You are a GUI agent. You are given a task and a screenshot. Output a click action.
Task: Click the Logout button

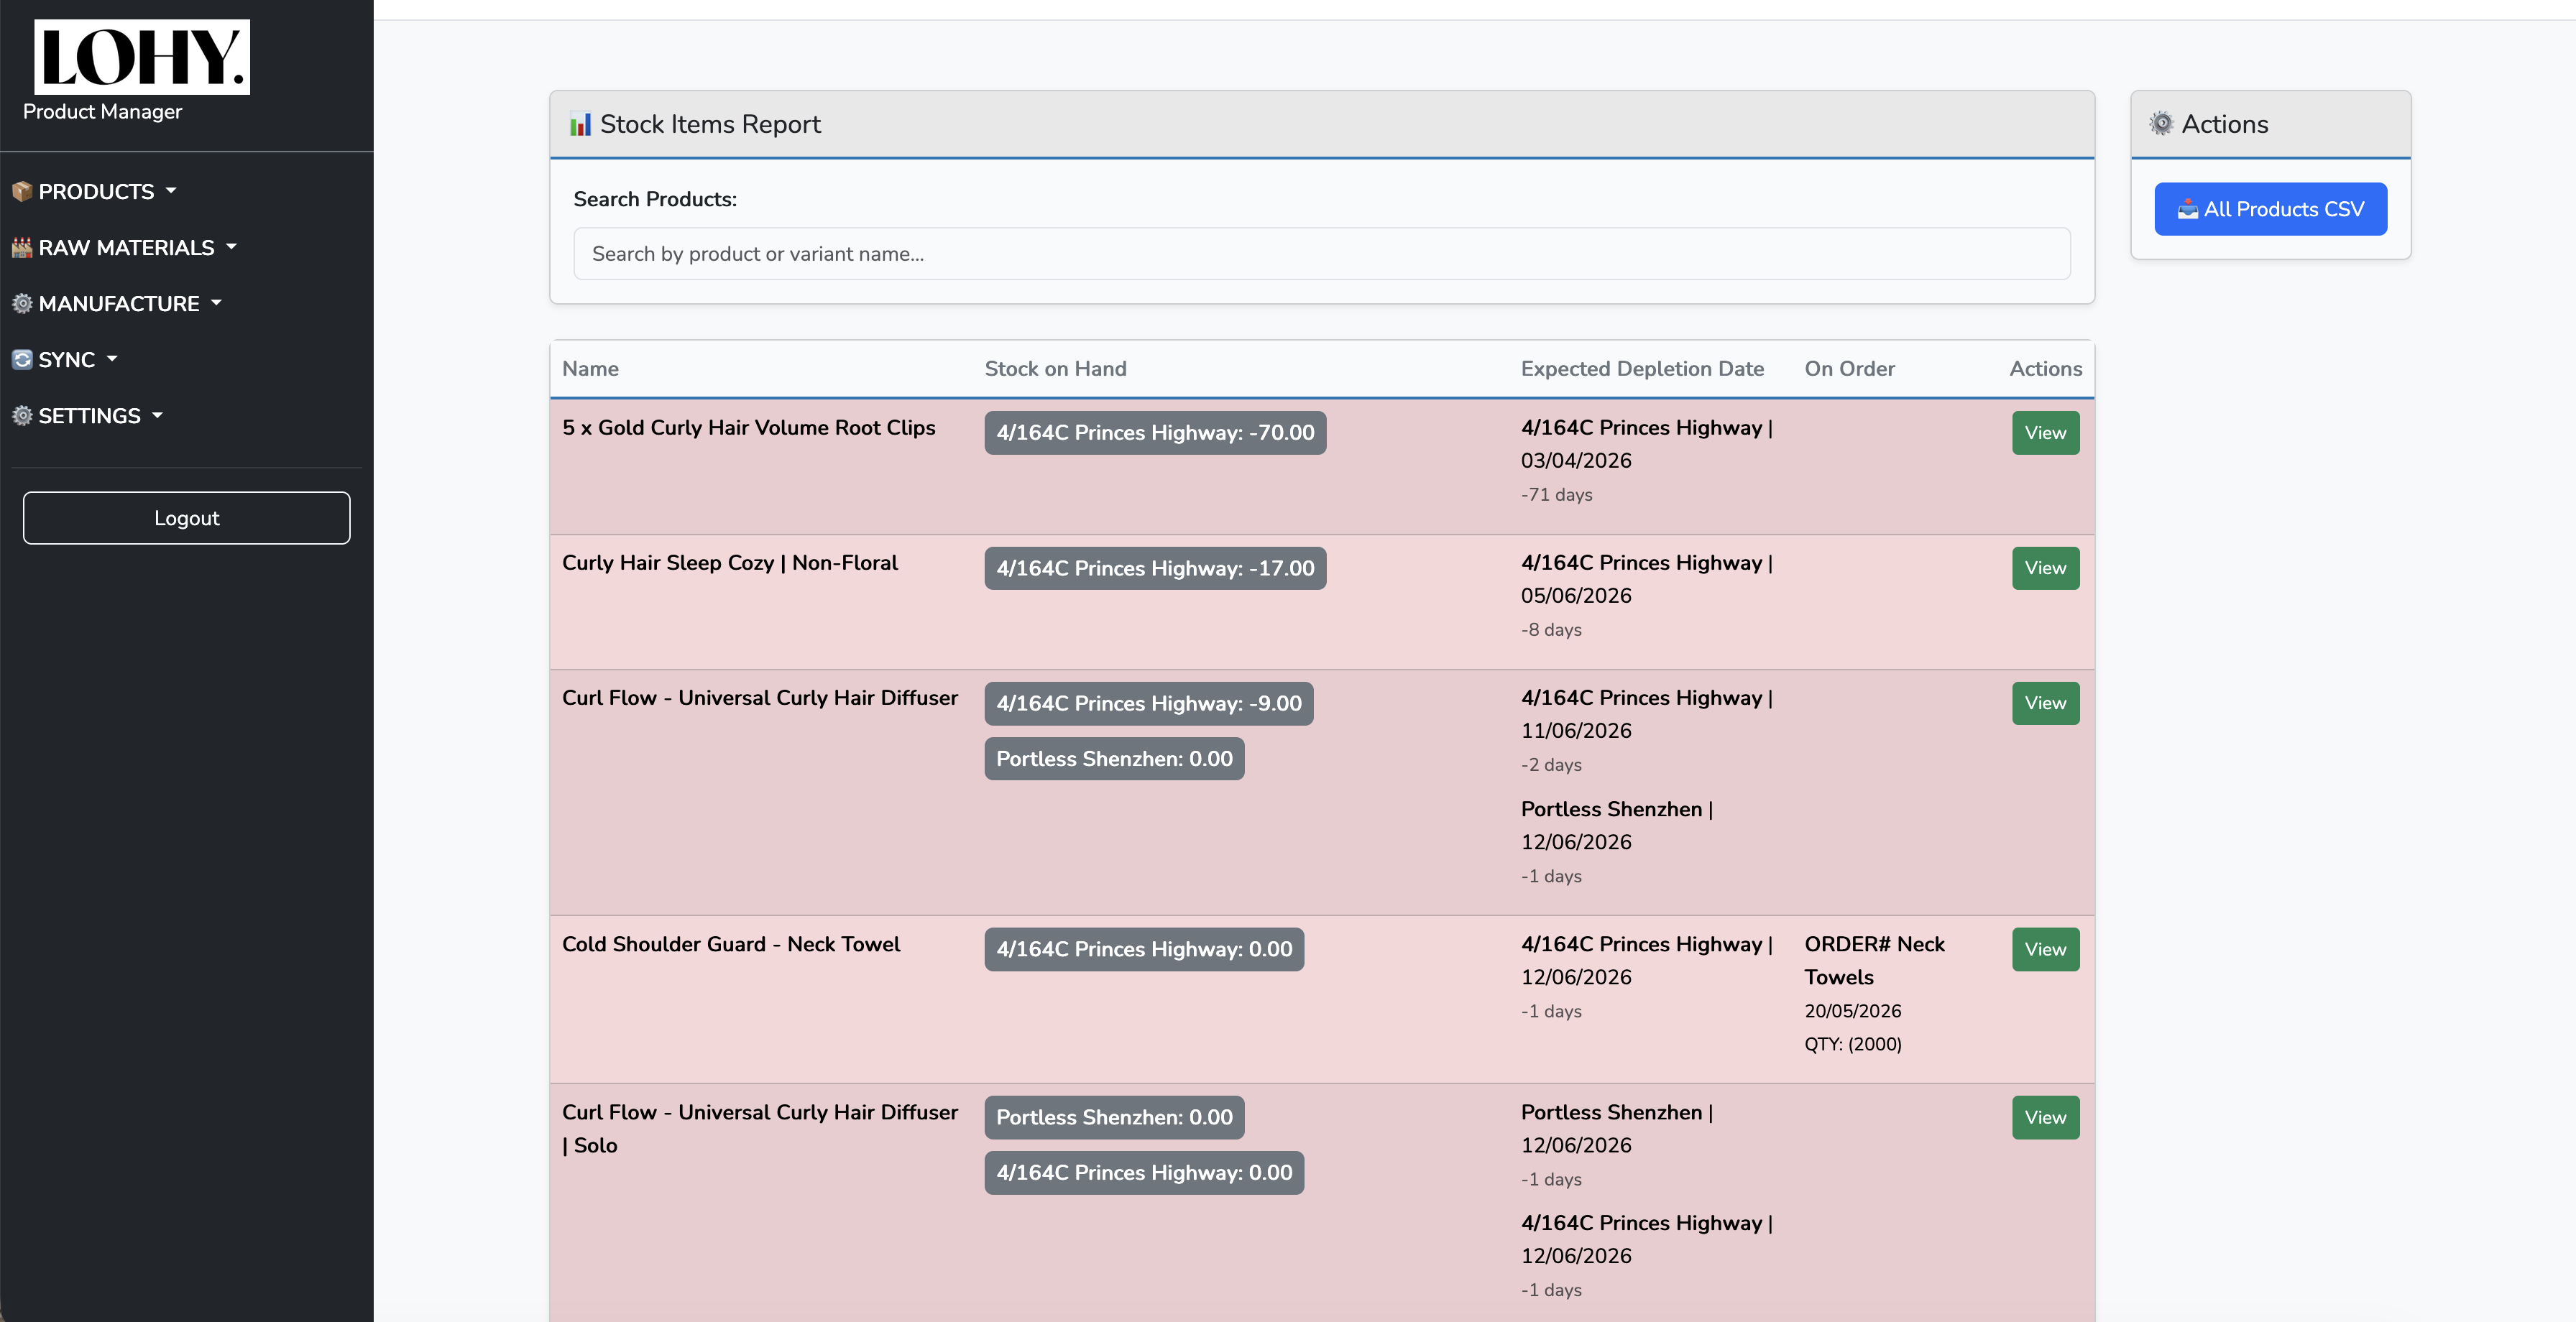(187, 518)
